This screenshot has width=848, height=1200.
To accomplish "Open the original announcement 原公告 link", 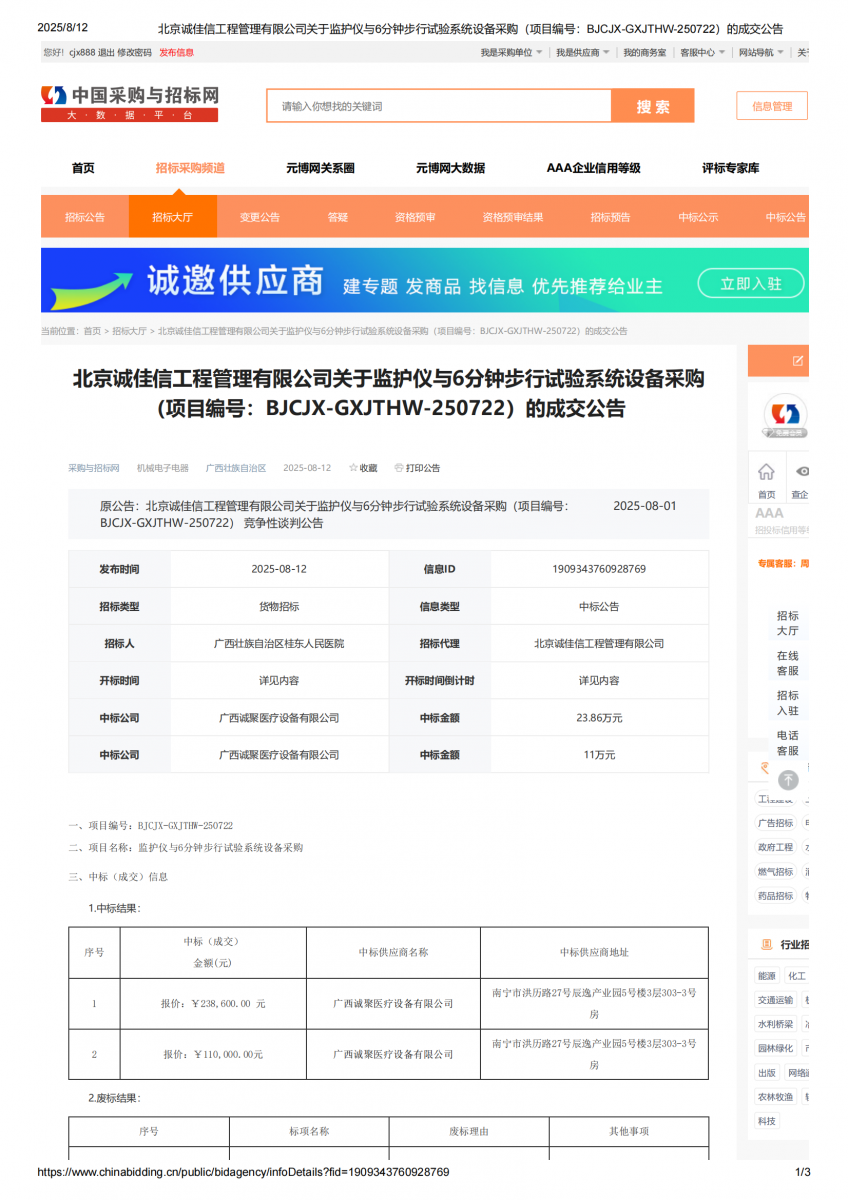I will tap(334, 514).
